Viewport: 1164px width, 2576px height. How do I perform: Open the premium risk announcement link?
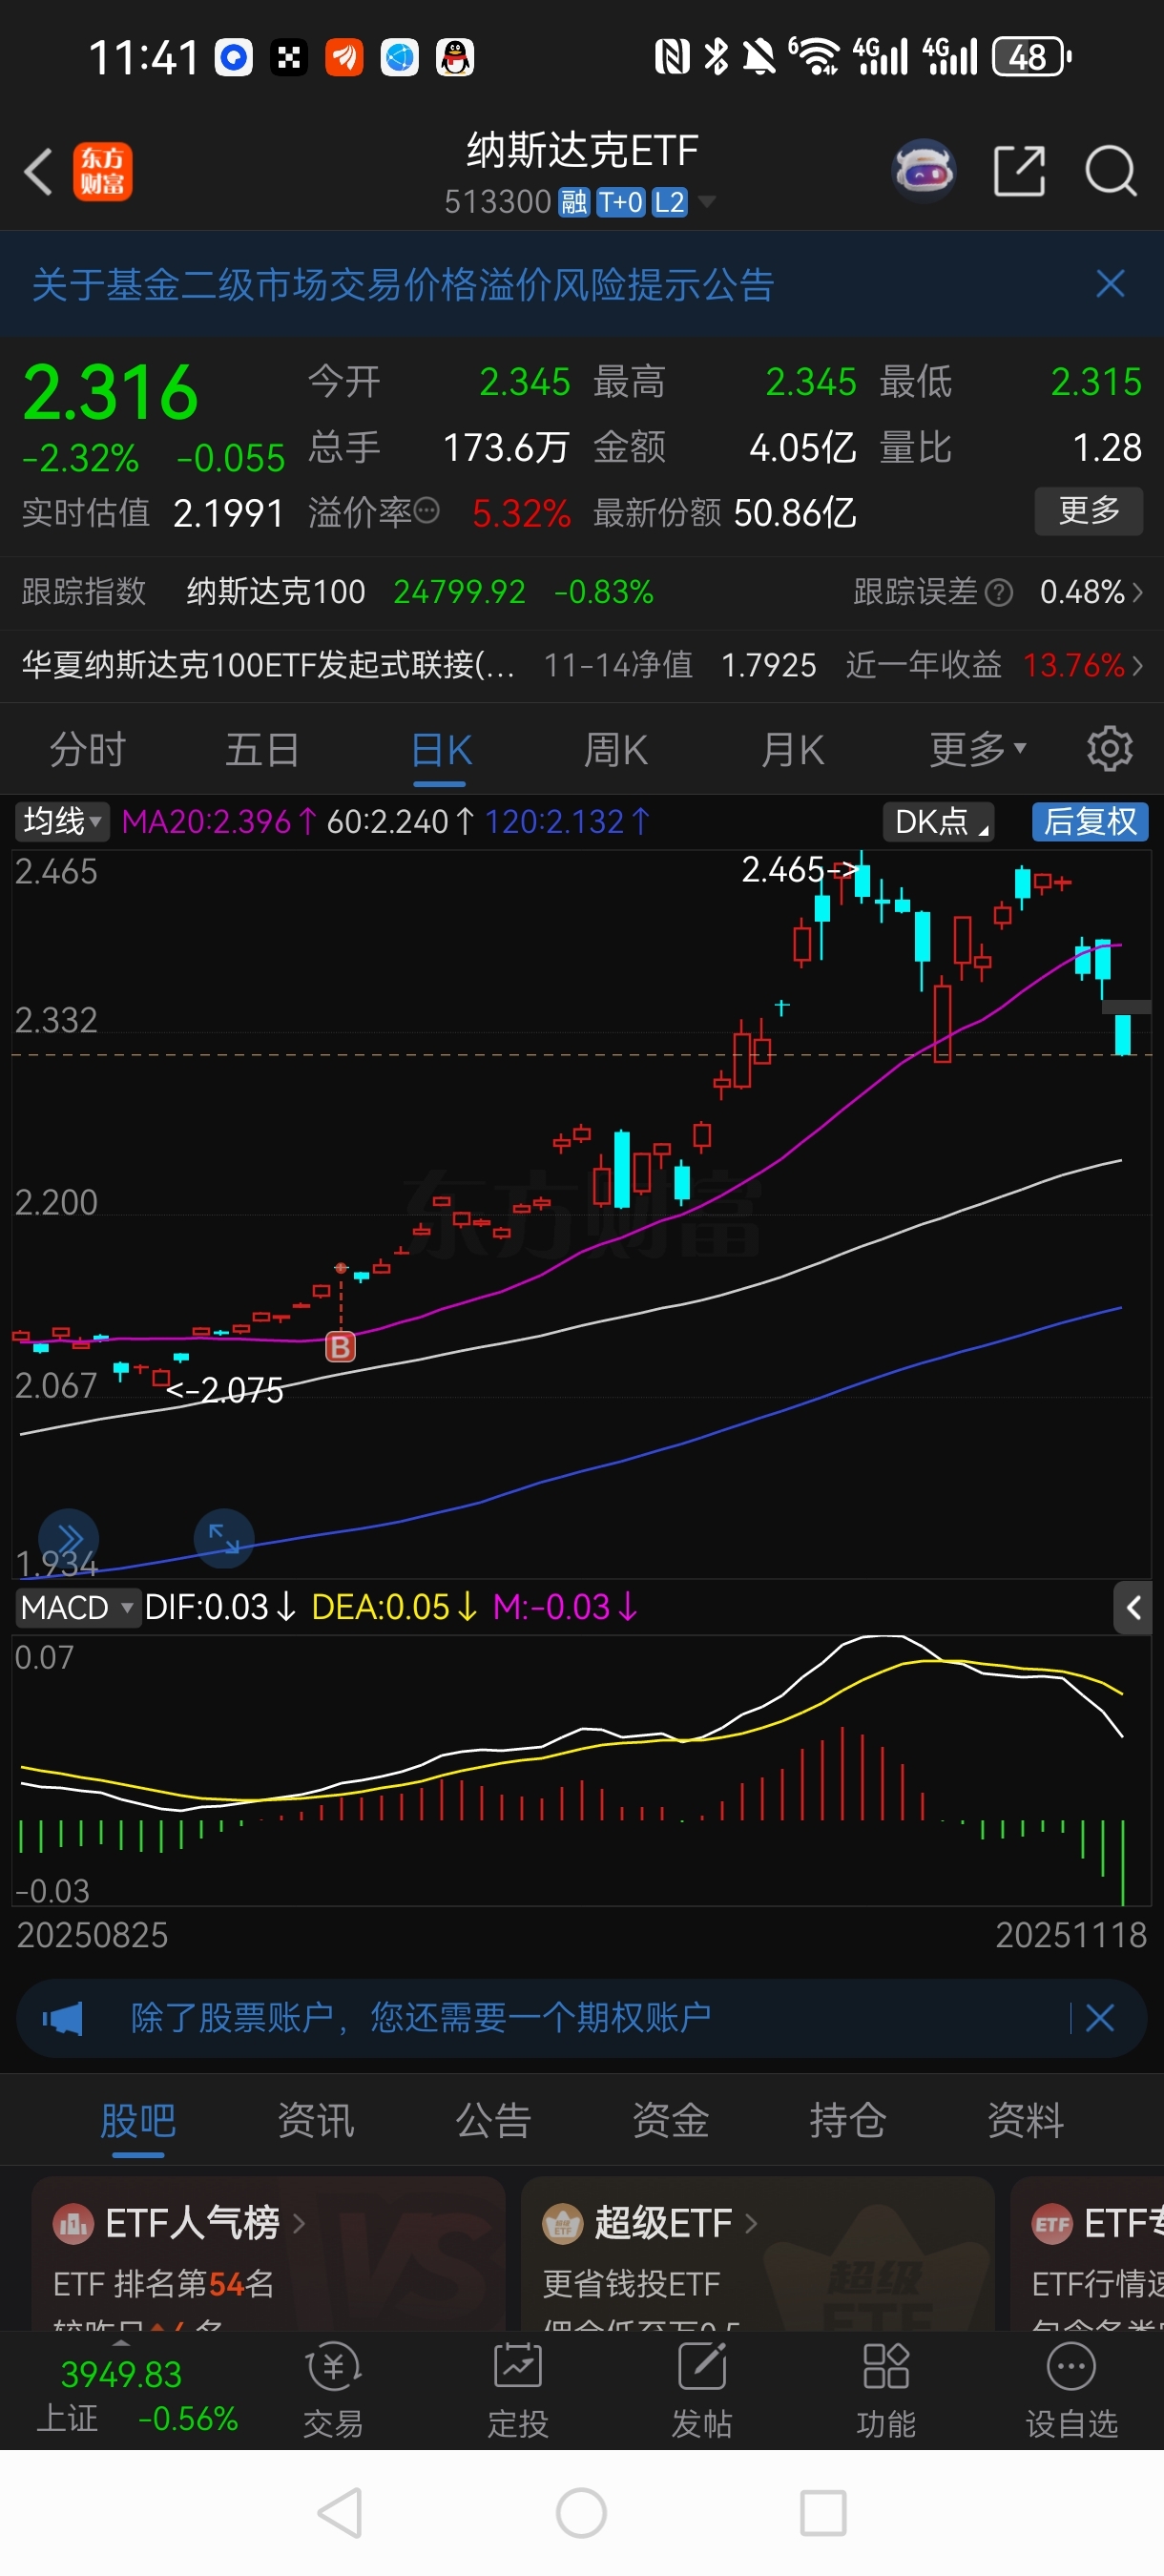pos(403,285)
